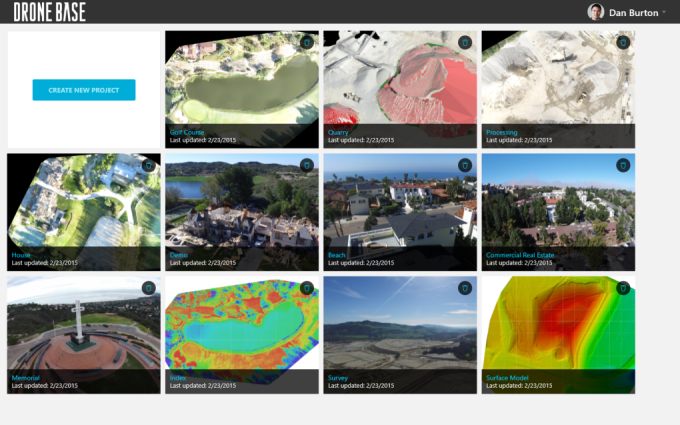Delete the Beach project via trash icon

(465, 165)
